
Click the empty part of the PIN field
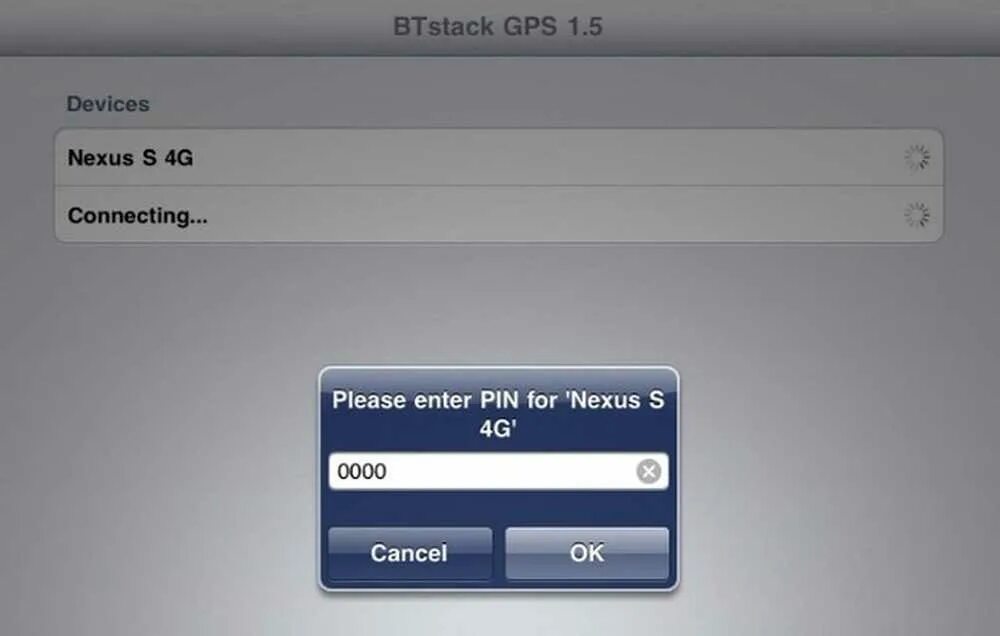click(x=510, y=471)
